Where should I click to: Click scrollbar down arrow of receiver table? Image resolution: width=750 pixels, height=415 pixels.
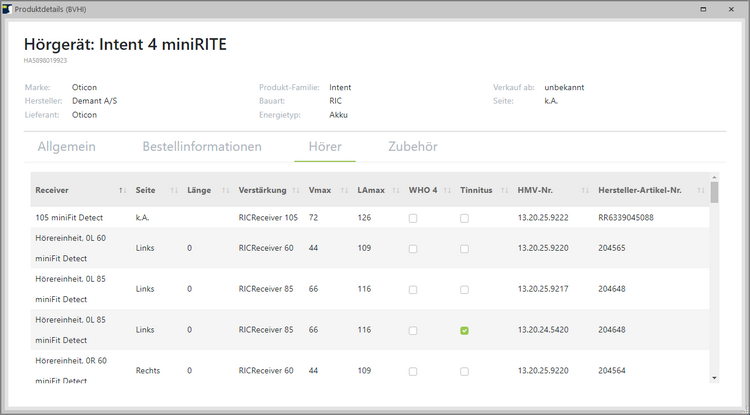(x=714, y=378)
